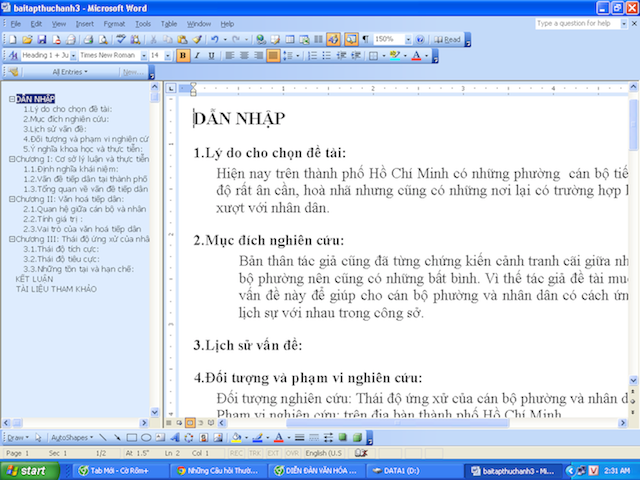This screenshot has width=640, height=480.
Task: Create a new blank document
Action: [x=13, y=40]
